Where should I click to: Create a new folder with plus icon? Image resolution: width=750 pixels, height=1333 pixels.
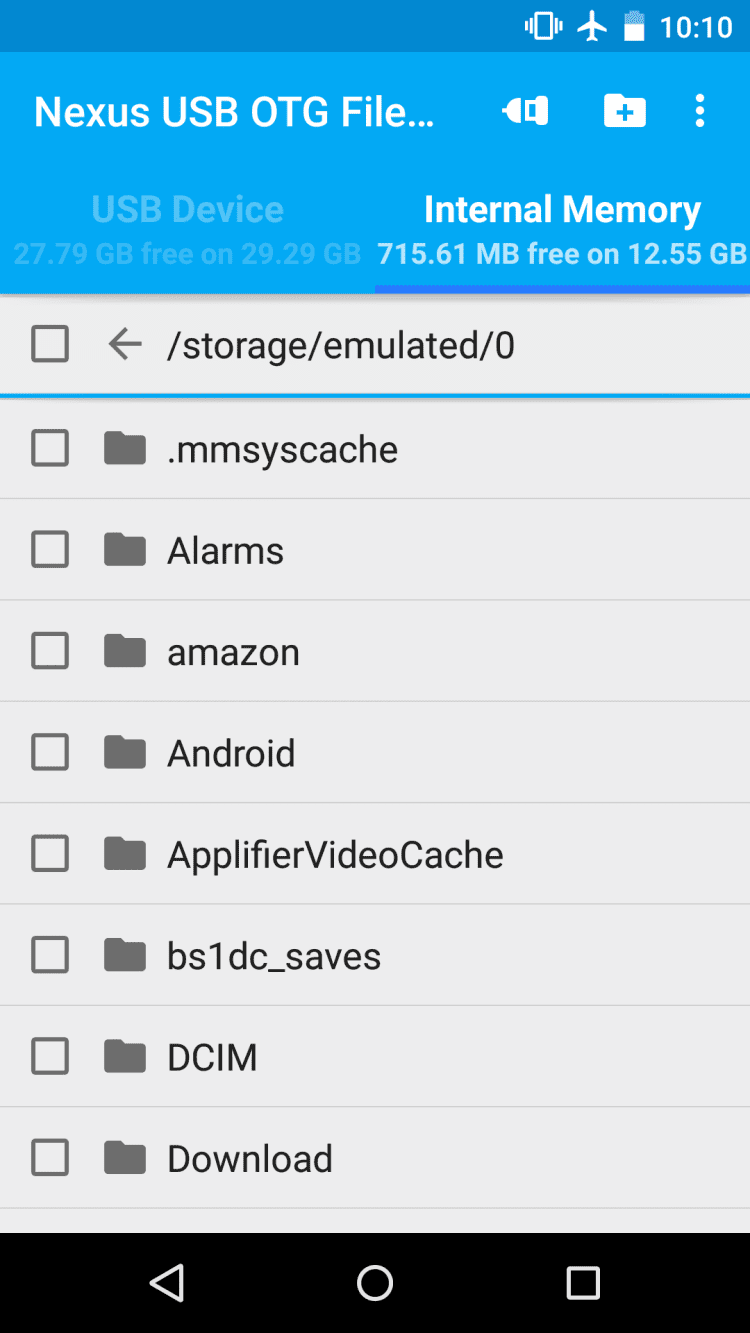point(624,111)
